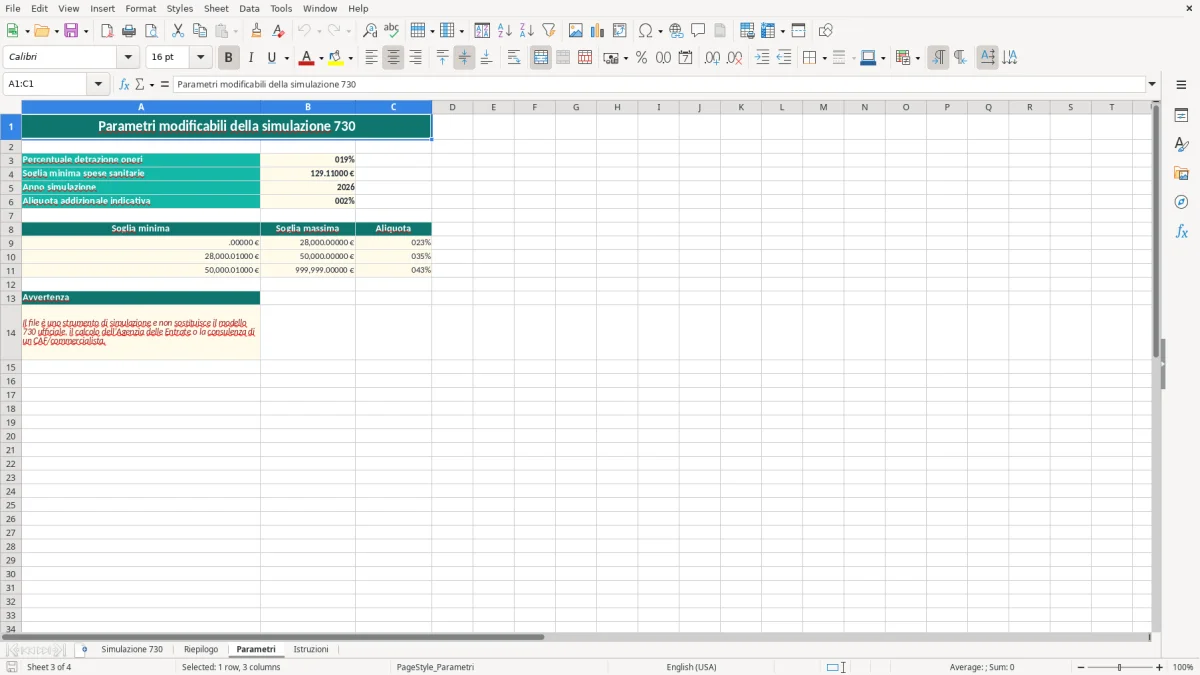Open the Borders dropdown arrow
Viewport: 1200px width, 675px height.
[824, 58]
